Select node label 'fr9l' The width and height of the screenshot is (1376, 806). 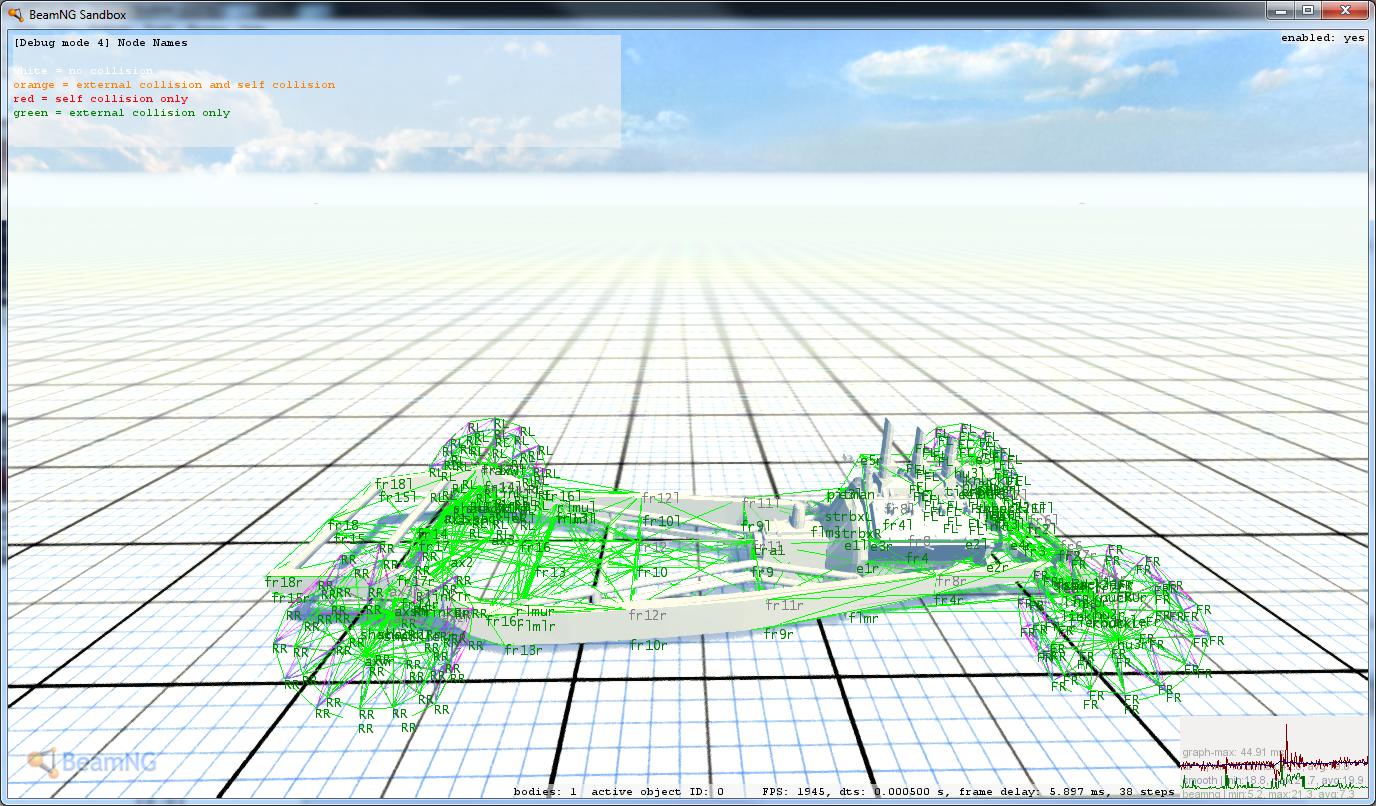tap(757, 526)
